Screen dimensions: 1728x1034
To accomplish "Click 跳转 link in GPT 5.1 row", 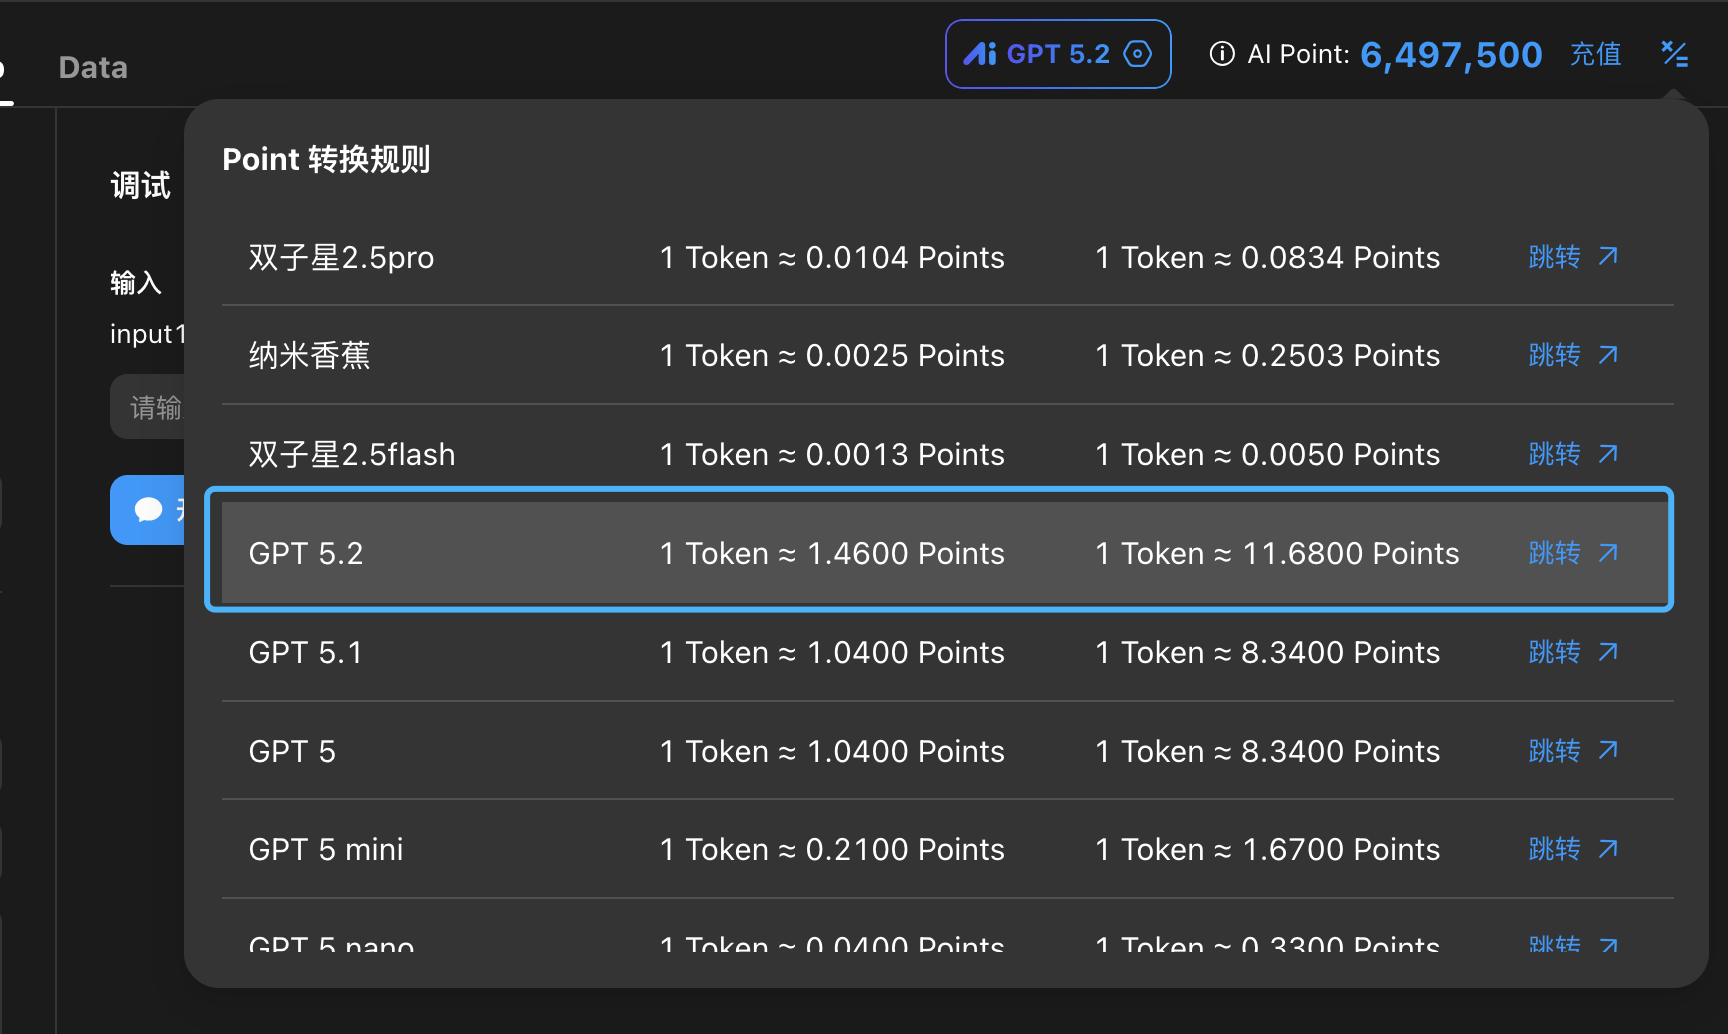I will [x=1574, y=652].
